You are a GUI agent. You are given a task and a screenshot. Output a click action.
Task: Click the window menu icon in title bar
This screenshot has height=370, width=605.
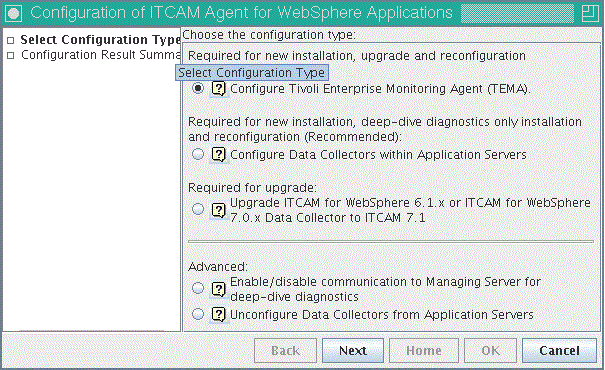coord(14,13)
